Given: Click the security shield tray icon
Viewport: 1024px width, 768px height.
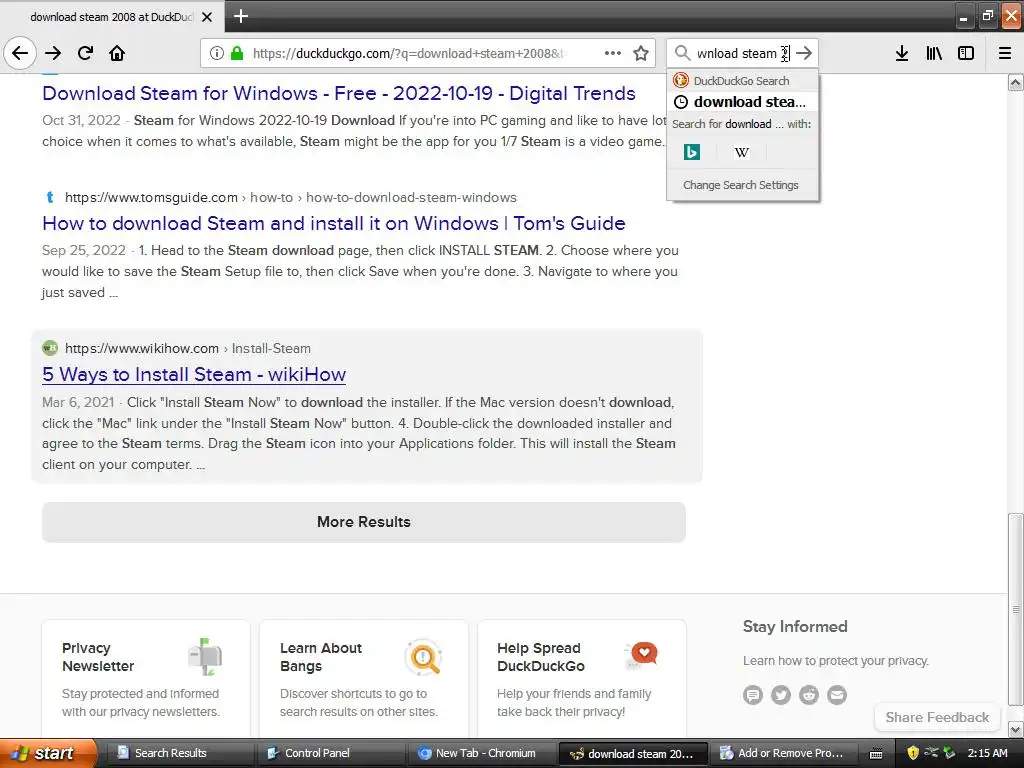Looking at the screenshot, I should point(912,753).
